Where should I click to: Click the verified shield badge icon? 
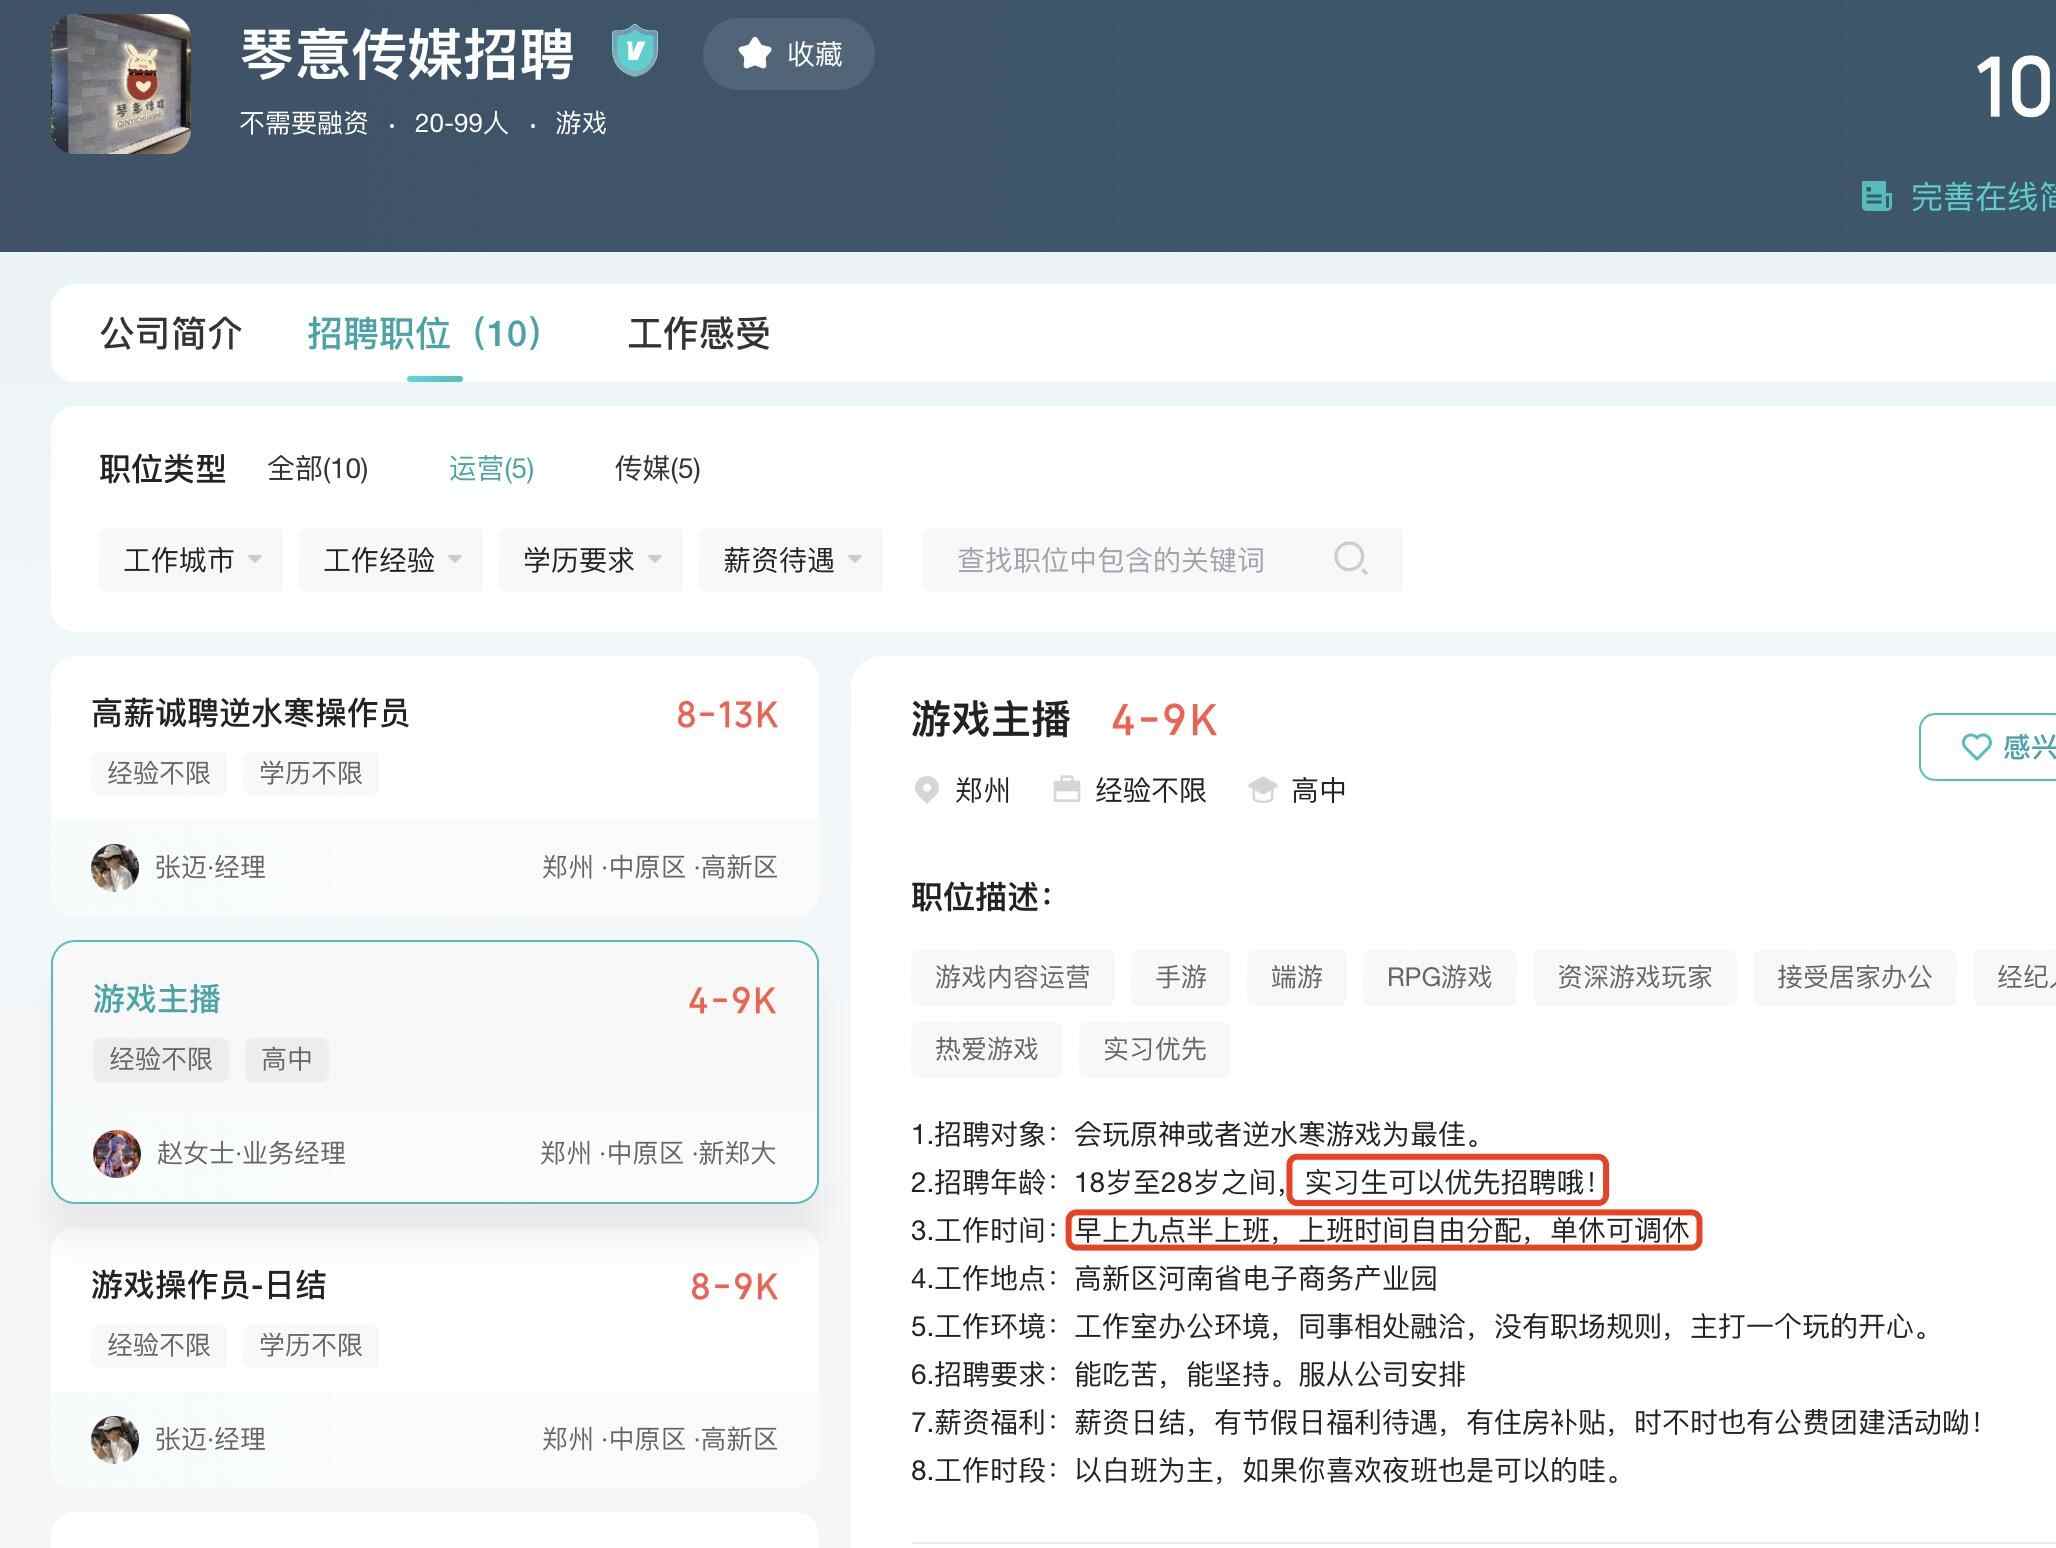(x=634, y=51)
